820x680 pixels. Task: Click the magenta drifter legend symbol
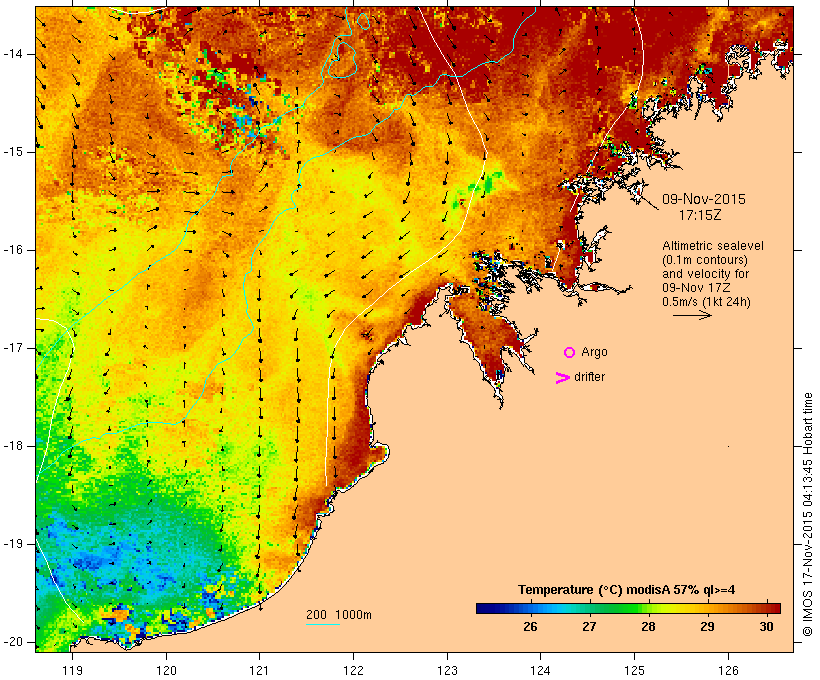[x=563, y=378]
